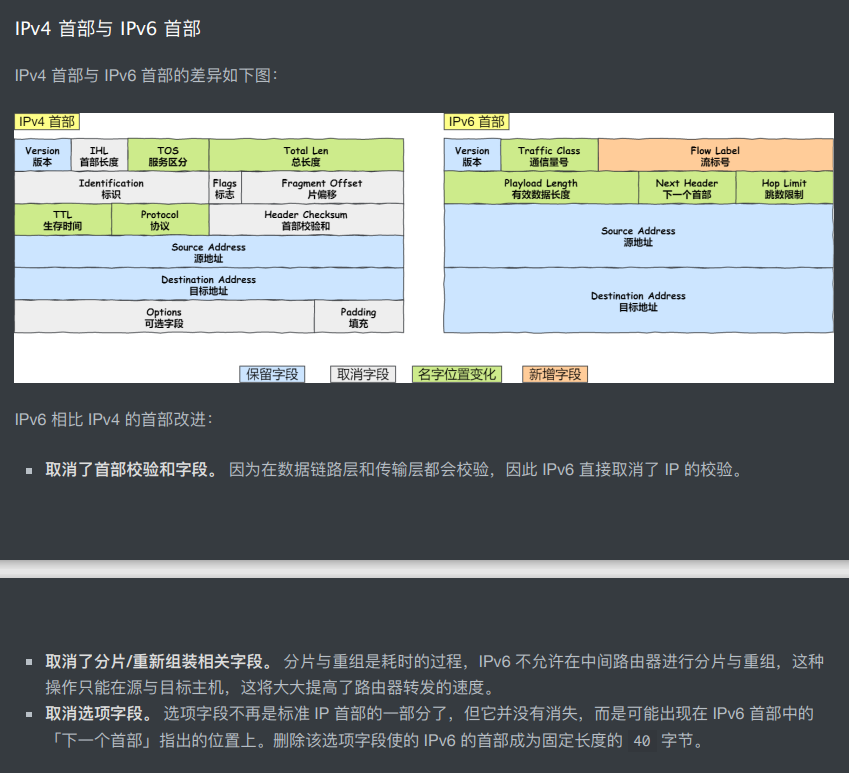The image size is (849, 773).
Task: Click the inline code value "40"
Action: 642,742
